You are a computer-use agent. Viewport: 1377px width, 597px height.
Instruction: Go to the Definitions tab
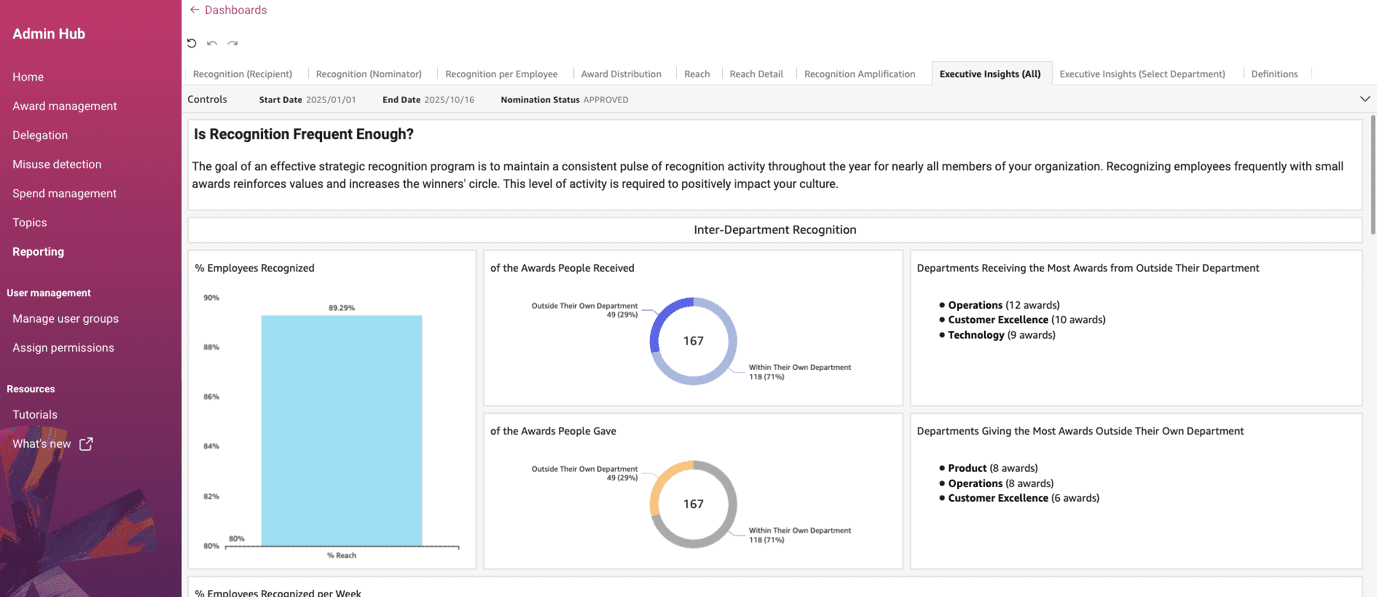point(1273,74)
